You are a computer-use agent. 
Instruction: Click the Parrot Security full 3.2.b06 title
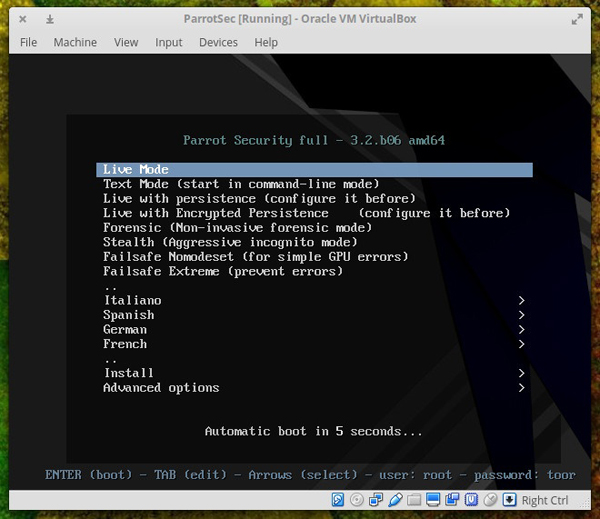coord(314,140)
